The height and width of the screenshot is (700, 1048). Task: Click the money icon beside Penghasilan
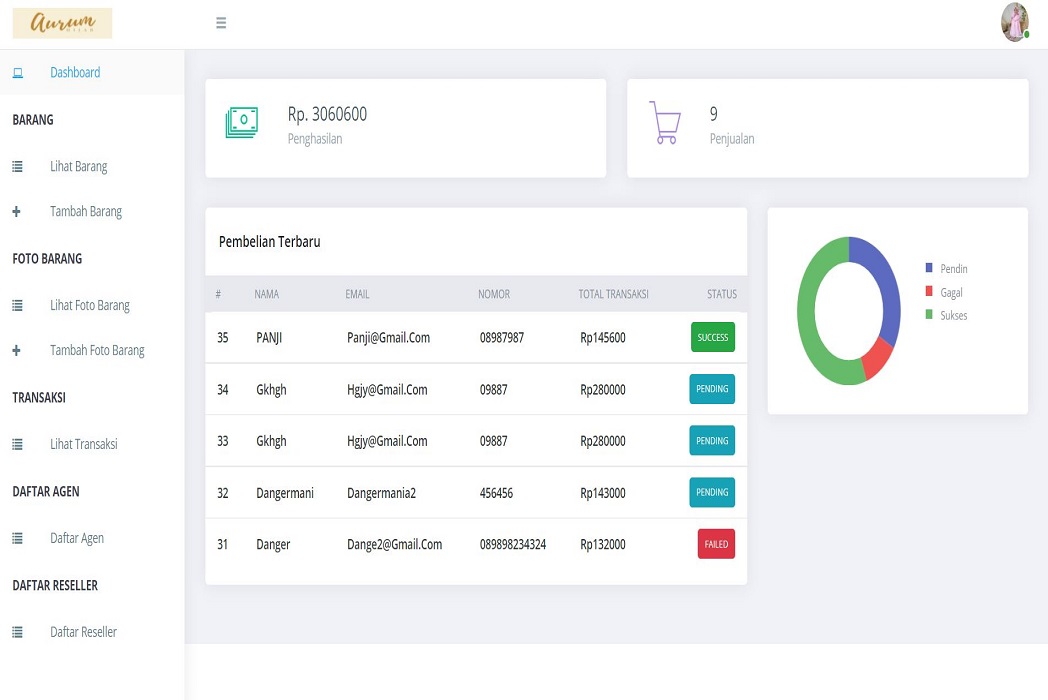point(241,122)
